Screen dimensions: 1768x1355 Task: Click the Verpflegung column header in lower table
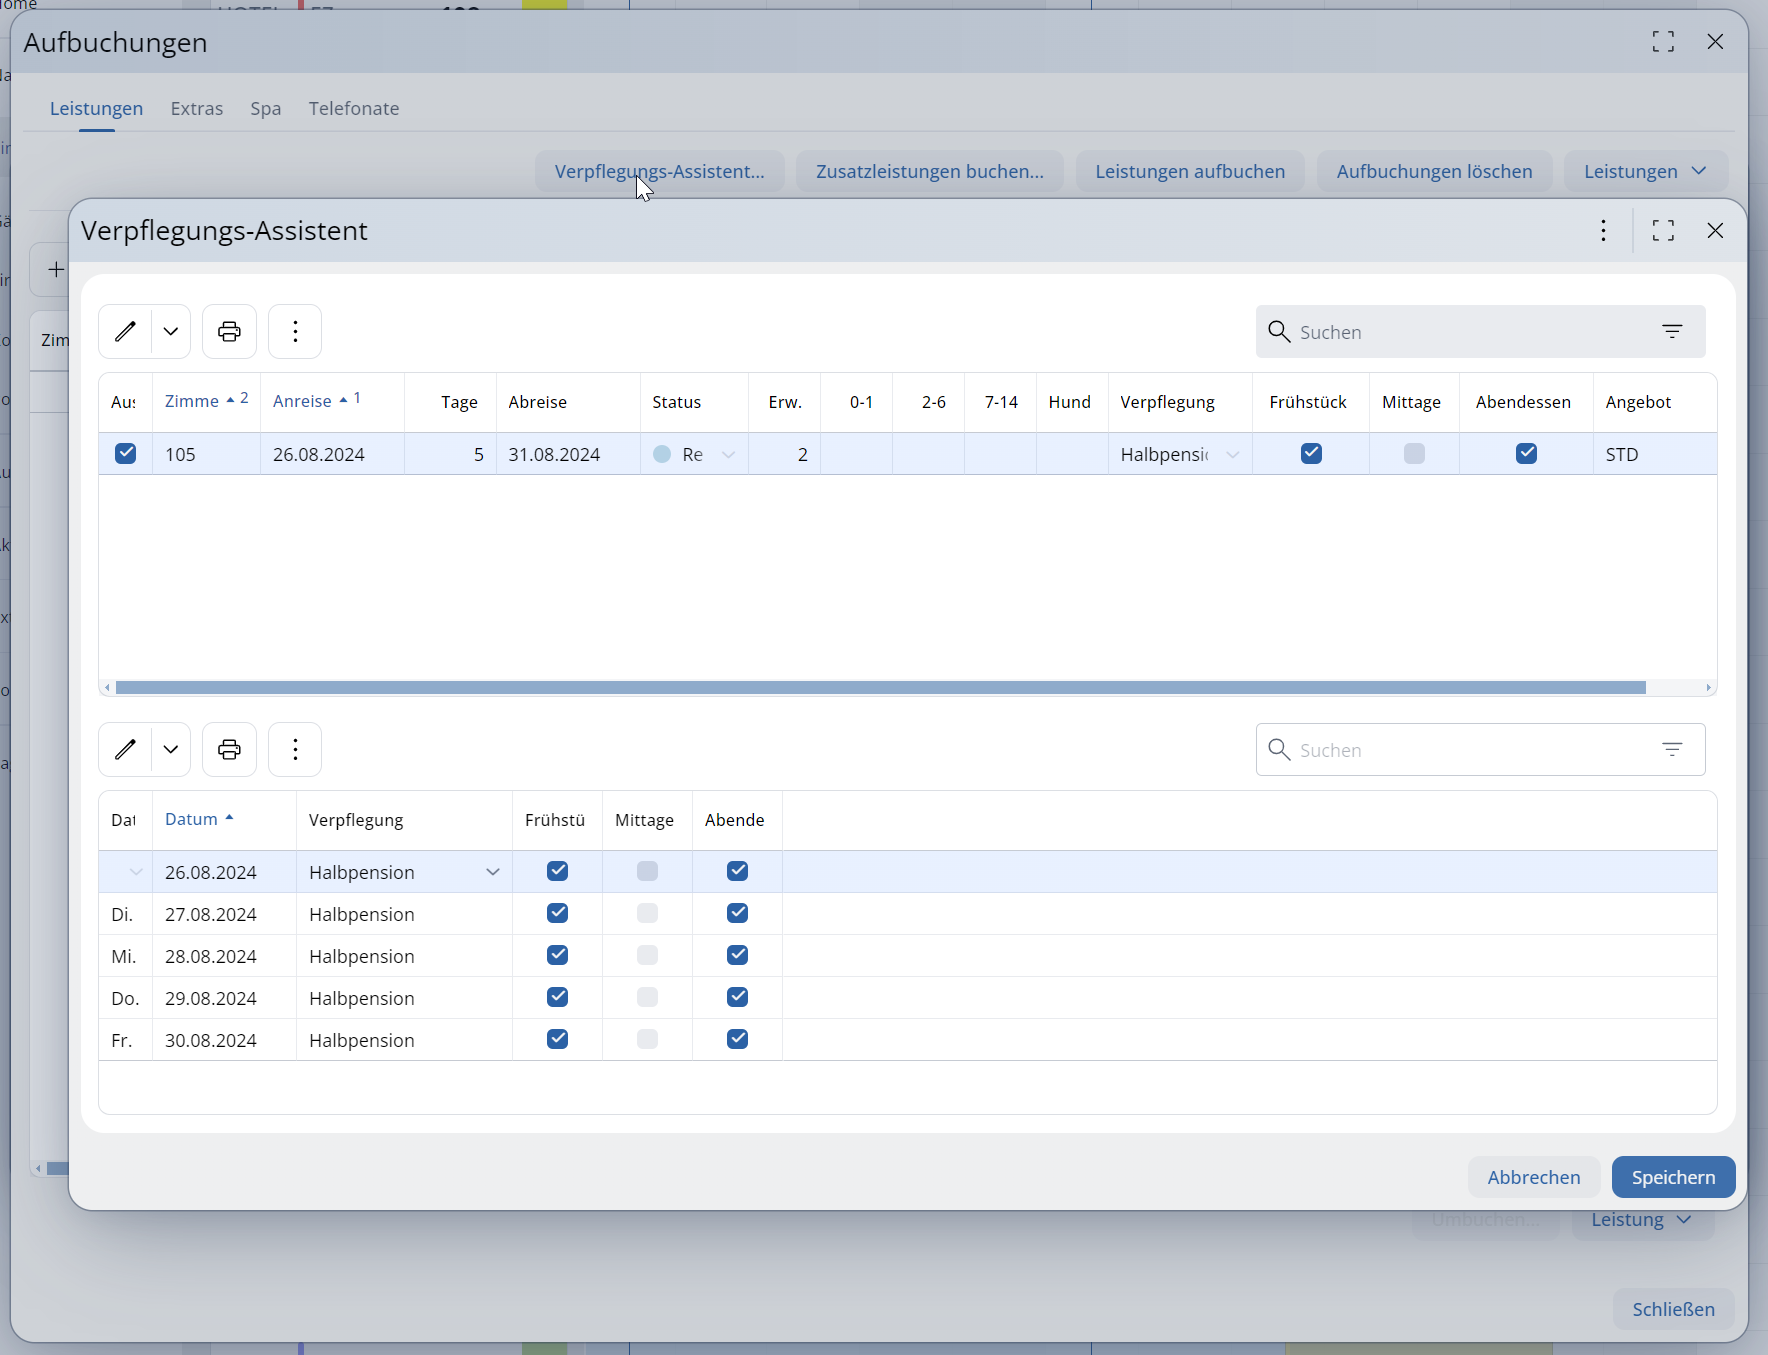(404, 819)
